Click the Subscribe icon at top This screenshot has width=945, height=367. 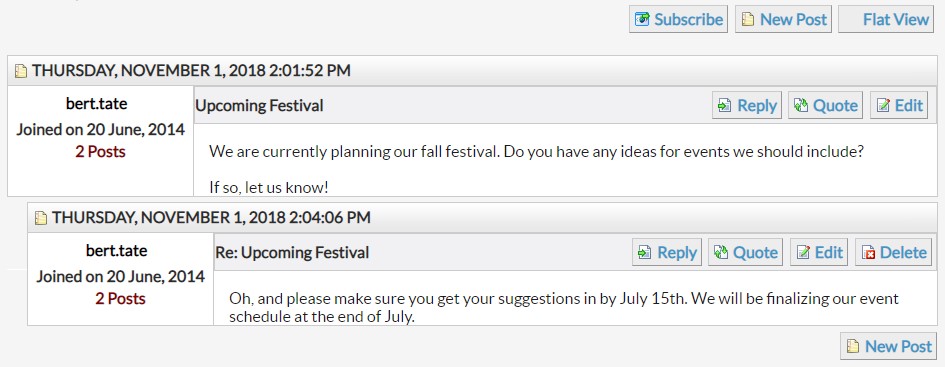click(642, 19)
